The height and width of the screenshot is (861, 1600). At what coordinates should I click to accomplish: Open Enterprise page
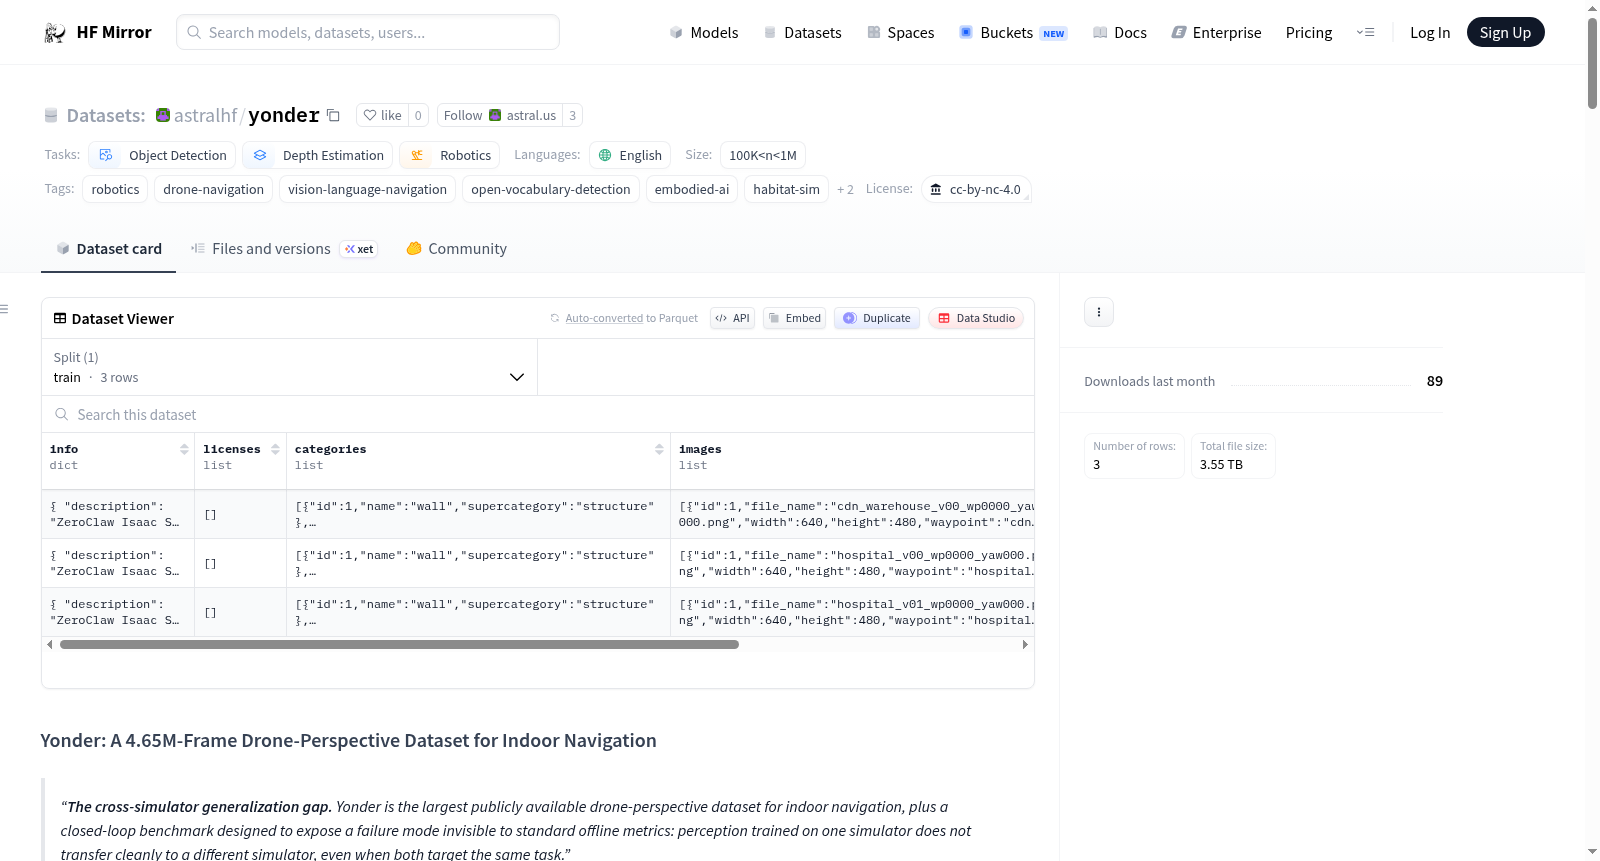(x=1216, y=33)
